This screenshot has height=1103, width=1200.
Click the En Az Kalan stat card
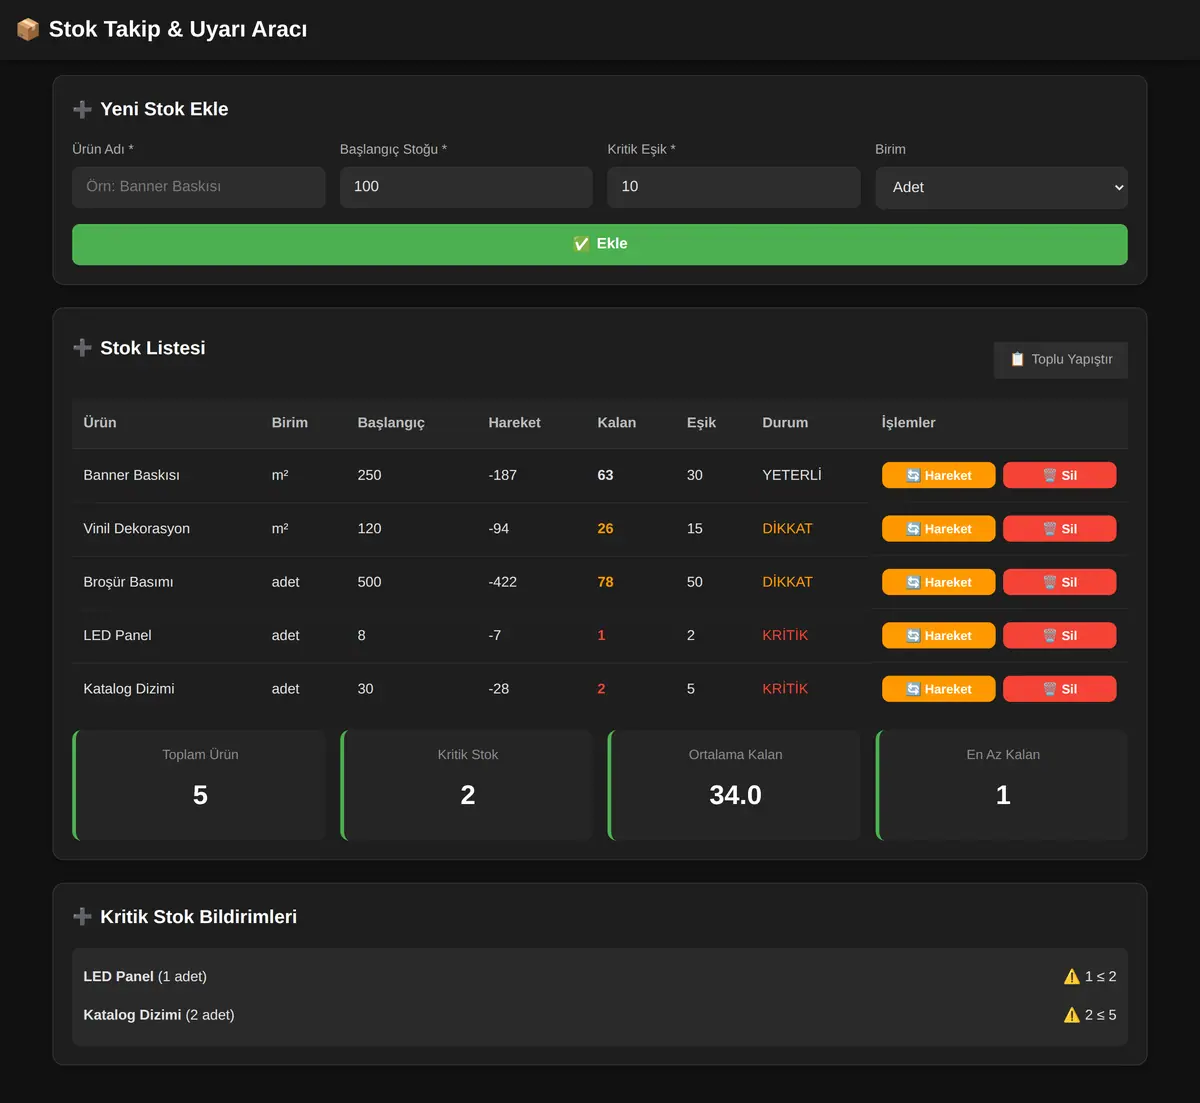1001,785
